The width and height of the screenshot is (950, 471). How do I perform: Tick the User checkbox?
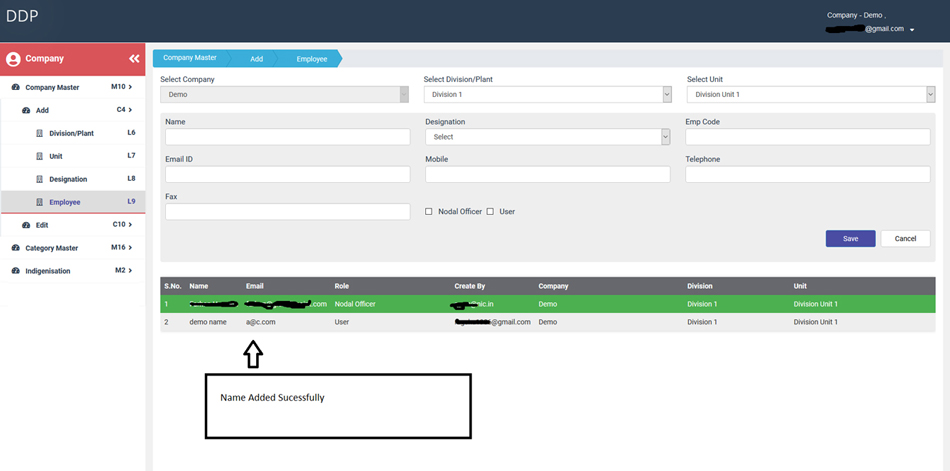coord(490,212)
